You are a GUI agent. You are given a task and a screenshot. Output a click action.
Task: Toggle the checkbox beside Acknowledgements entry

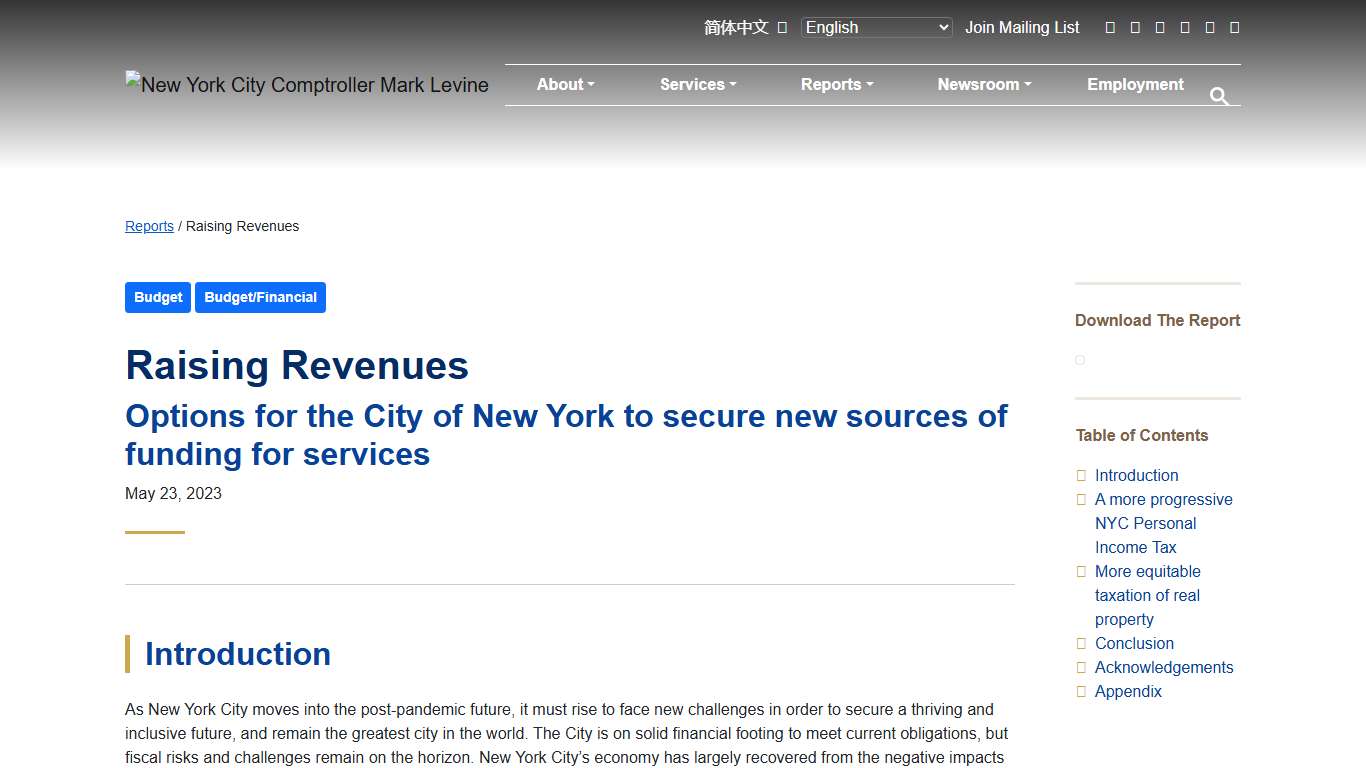[x=1081, y=667]
